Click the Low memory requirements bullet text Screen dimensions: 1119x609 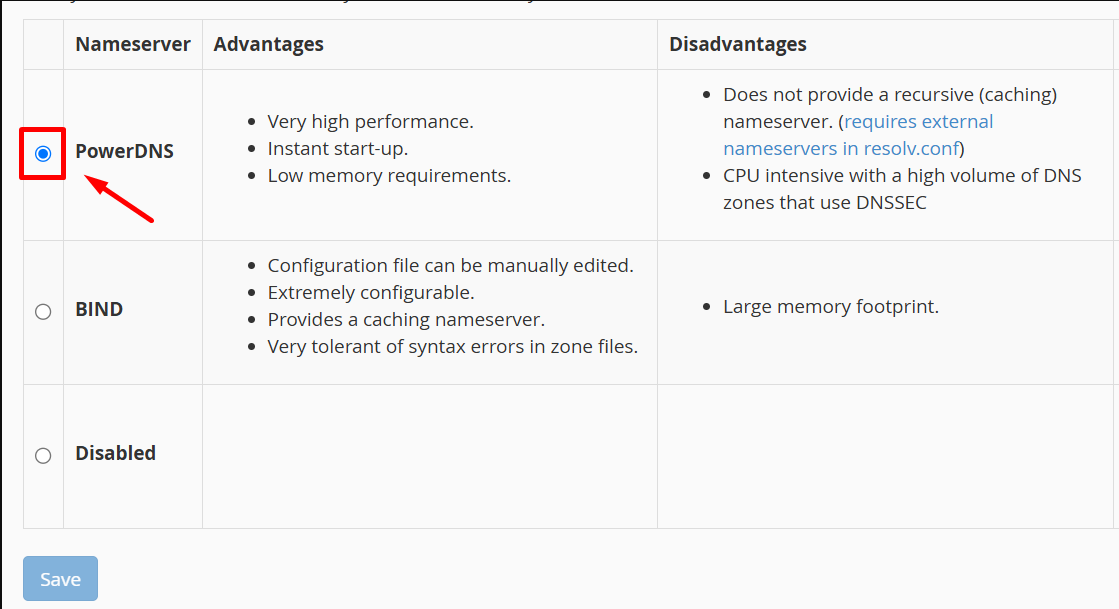(389, 176)
